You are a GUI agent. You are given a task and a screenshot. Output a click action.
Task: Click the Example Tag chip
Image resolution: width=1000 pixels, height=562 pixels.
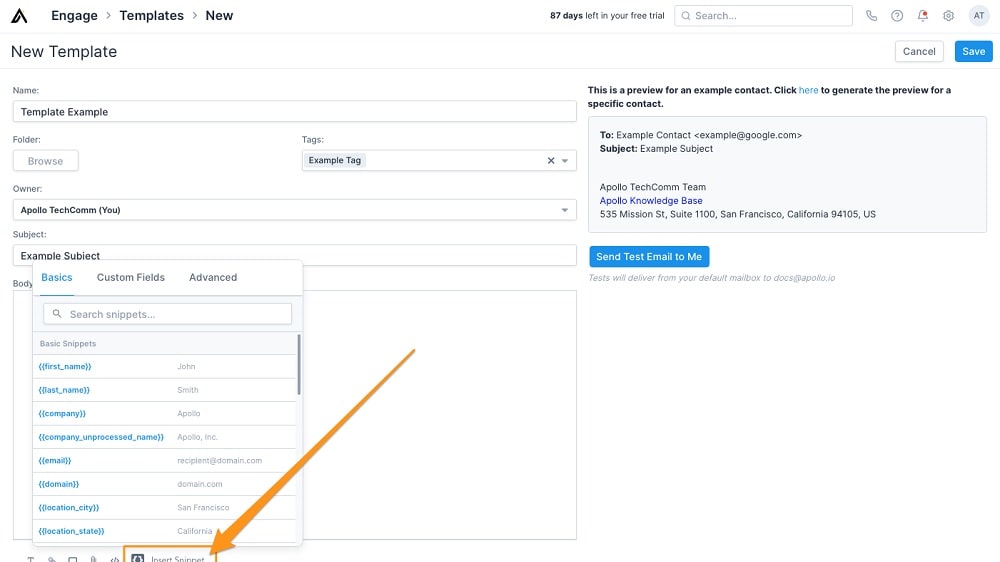coord(335,160)
